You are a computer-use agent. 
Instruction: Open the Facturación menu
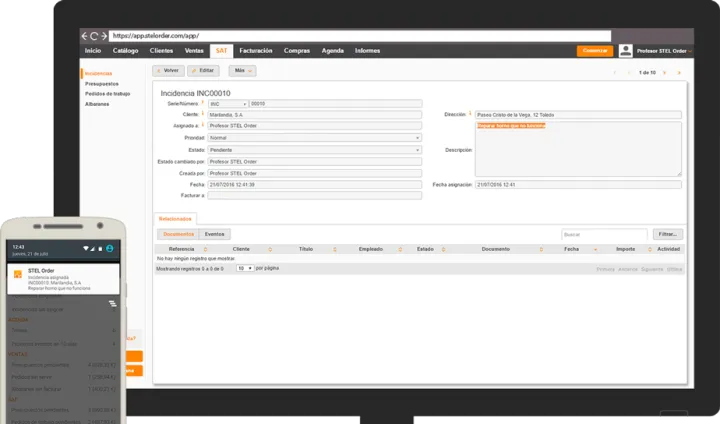[255, 50]
